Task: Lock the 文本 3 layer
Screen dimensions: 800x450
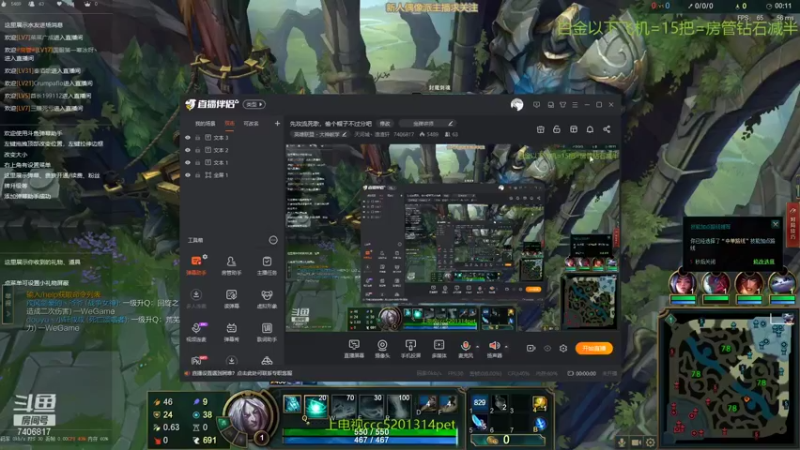Action: point(197,138)
